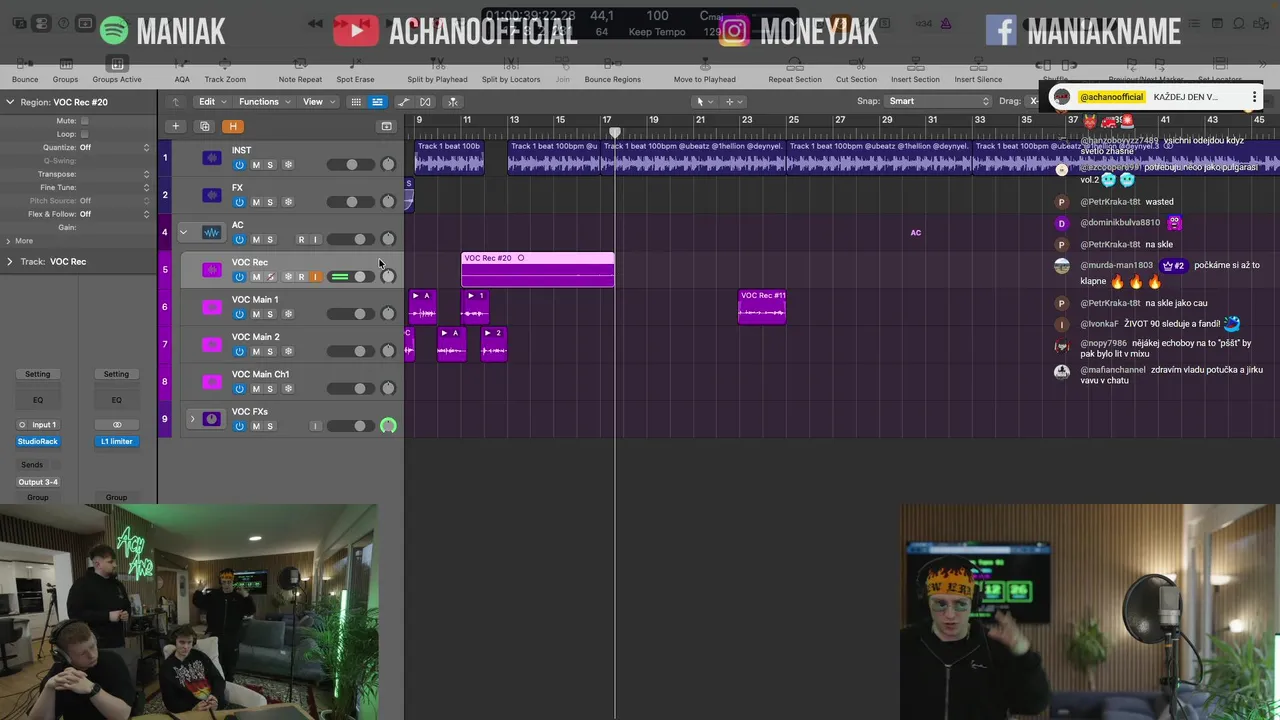The width and height of the screenshot is (1280, 720).
Task: Click the Output 3-4 routing button
Action: tap(38, 482)
